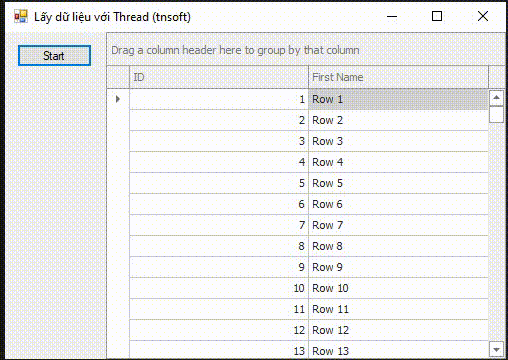The image size is (508, 360).
Task: Select the ID cell with value 12
Action: pos(219,330)
